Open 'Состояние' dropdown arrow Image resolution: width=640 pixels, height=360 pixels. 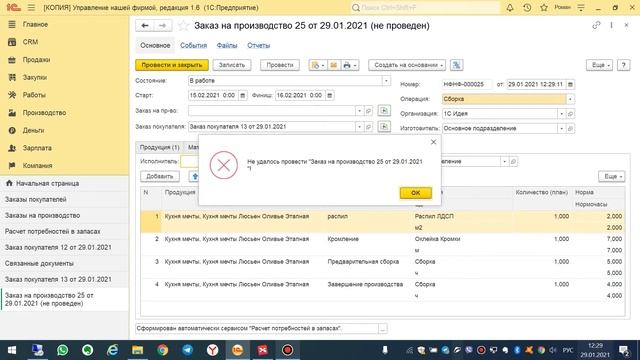[386, 80]
